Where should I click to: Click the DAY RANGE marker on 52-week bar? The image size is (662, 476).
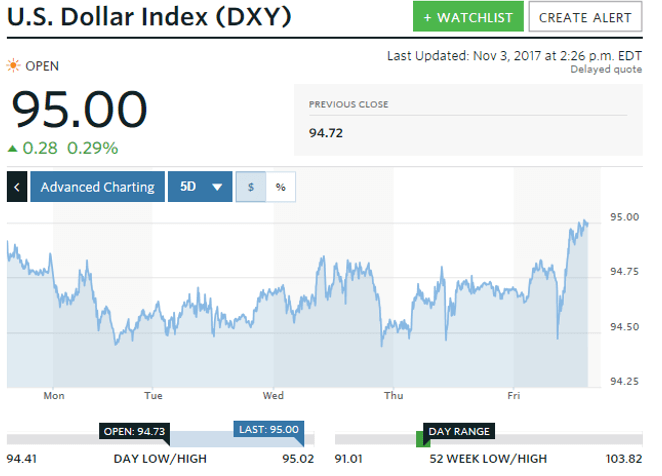tap(459, 431)
